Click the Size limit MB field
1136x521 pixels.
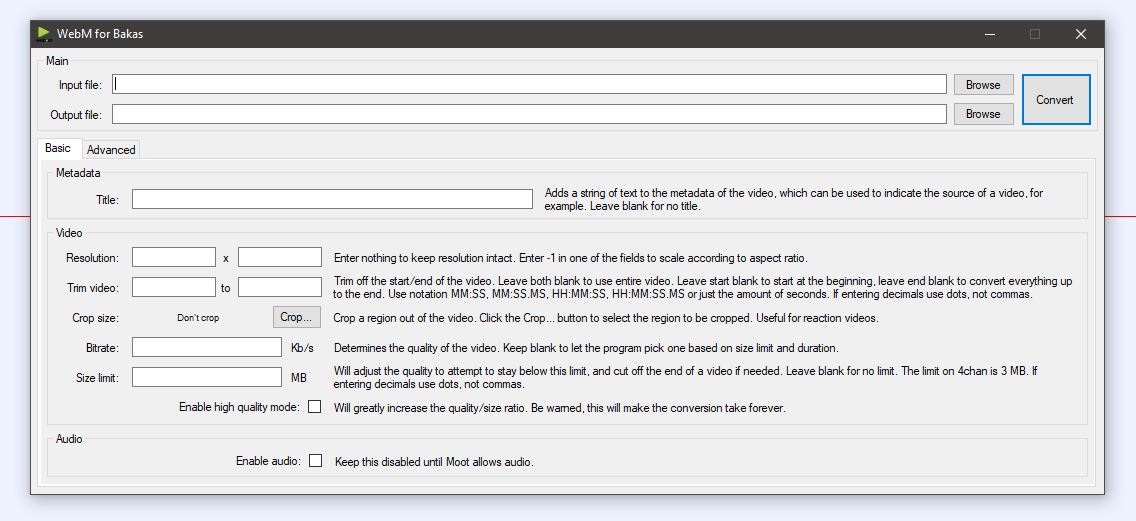tap(206, 377)
